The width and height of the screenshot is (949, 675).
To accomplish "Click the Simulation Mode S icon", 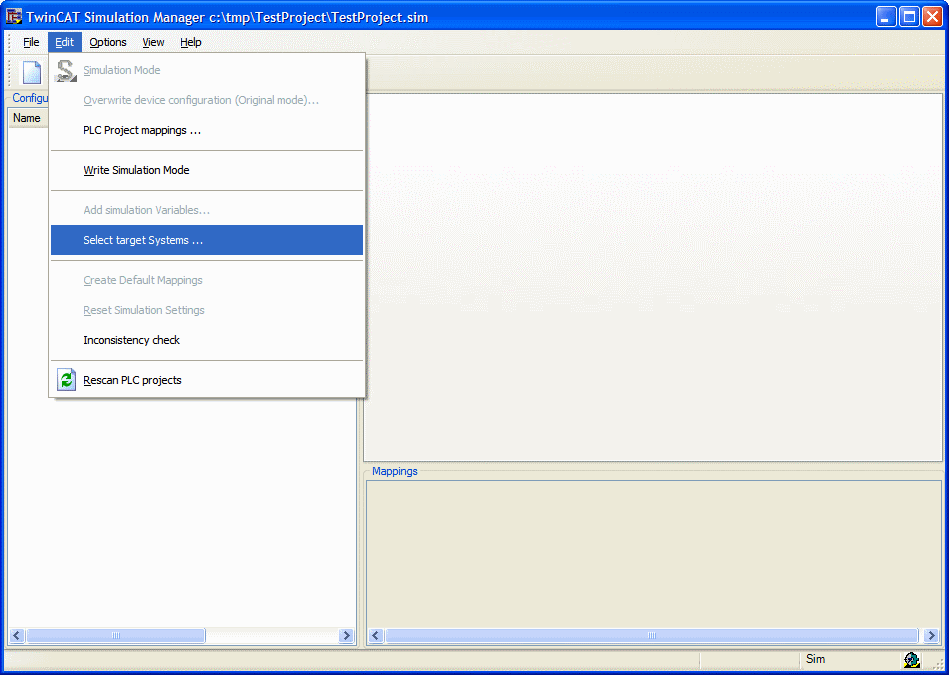I will tap(65, 70).
